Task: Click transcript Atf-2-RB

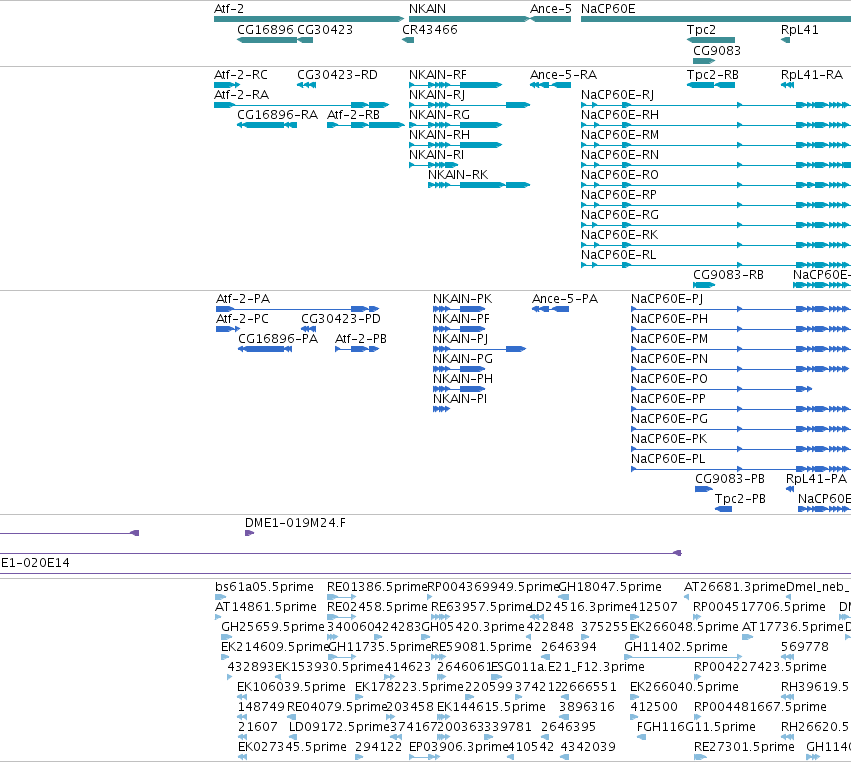Action: [365, 125]
